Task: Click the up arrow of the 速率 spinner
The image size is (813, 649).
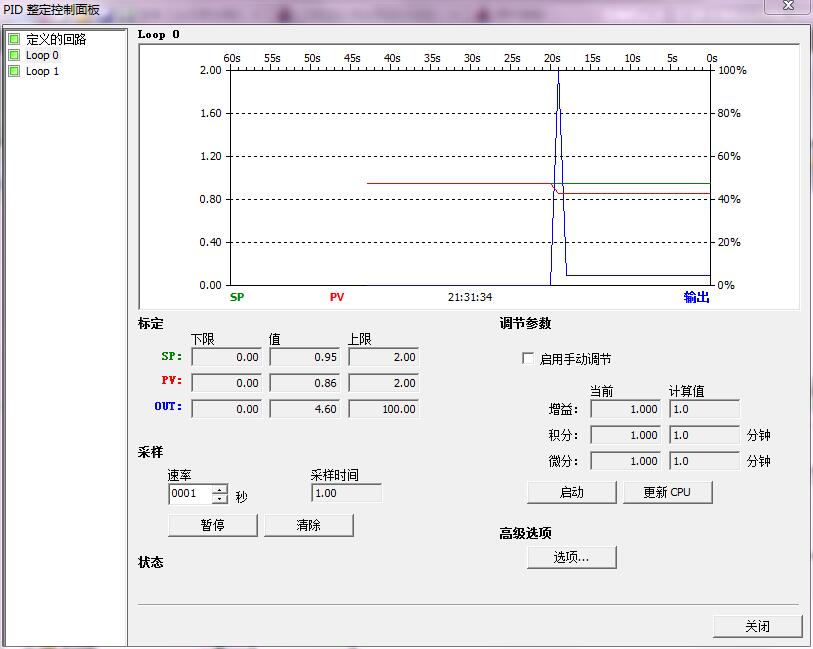Action: pyautogui.click(x=220, y=489)
